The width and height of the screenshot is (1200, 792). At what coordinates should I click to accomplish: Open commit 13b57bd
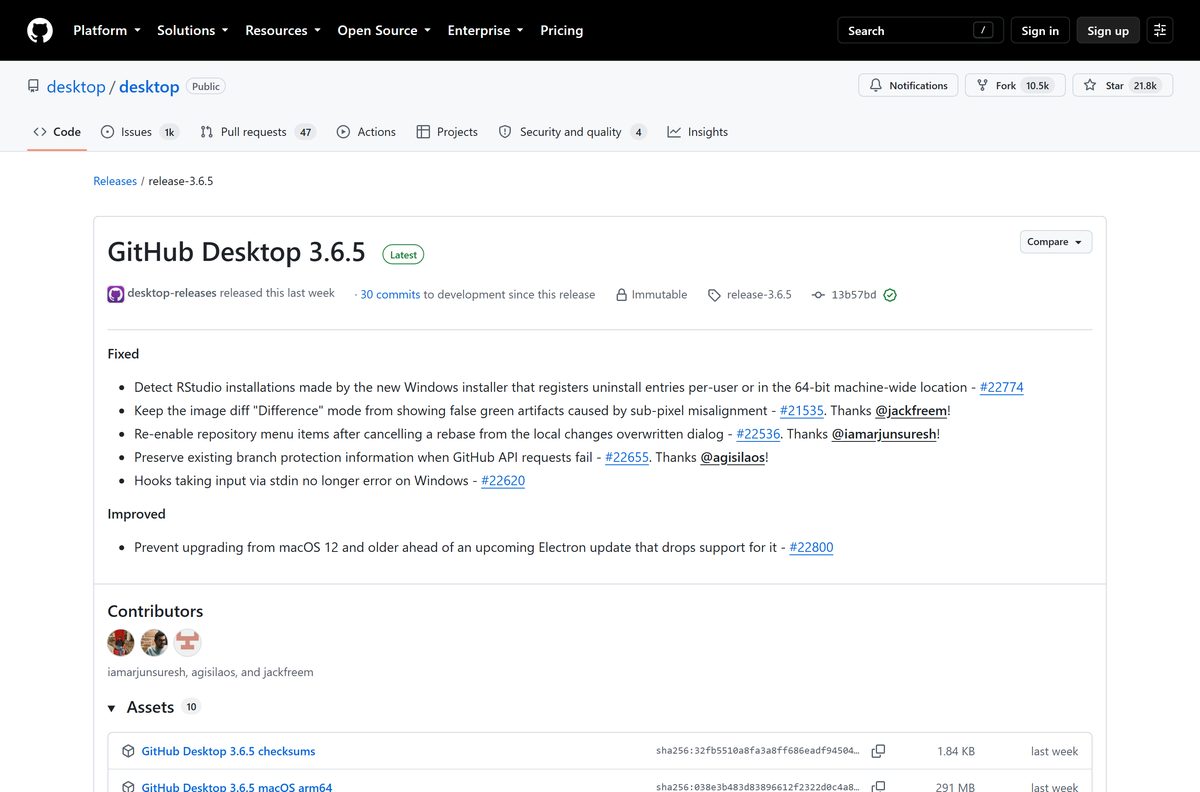(x=854, y=295)
